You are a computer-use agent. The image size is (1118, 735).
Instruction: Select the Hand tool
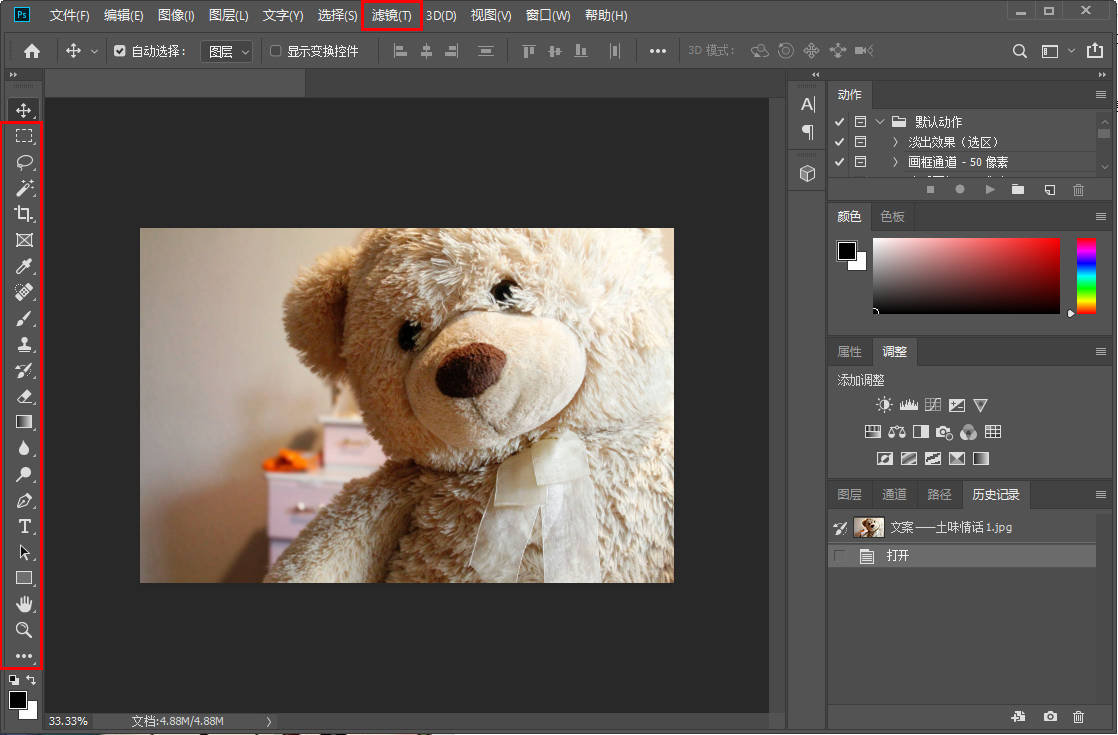[x=24, y=603]
